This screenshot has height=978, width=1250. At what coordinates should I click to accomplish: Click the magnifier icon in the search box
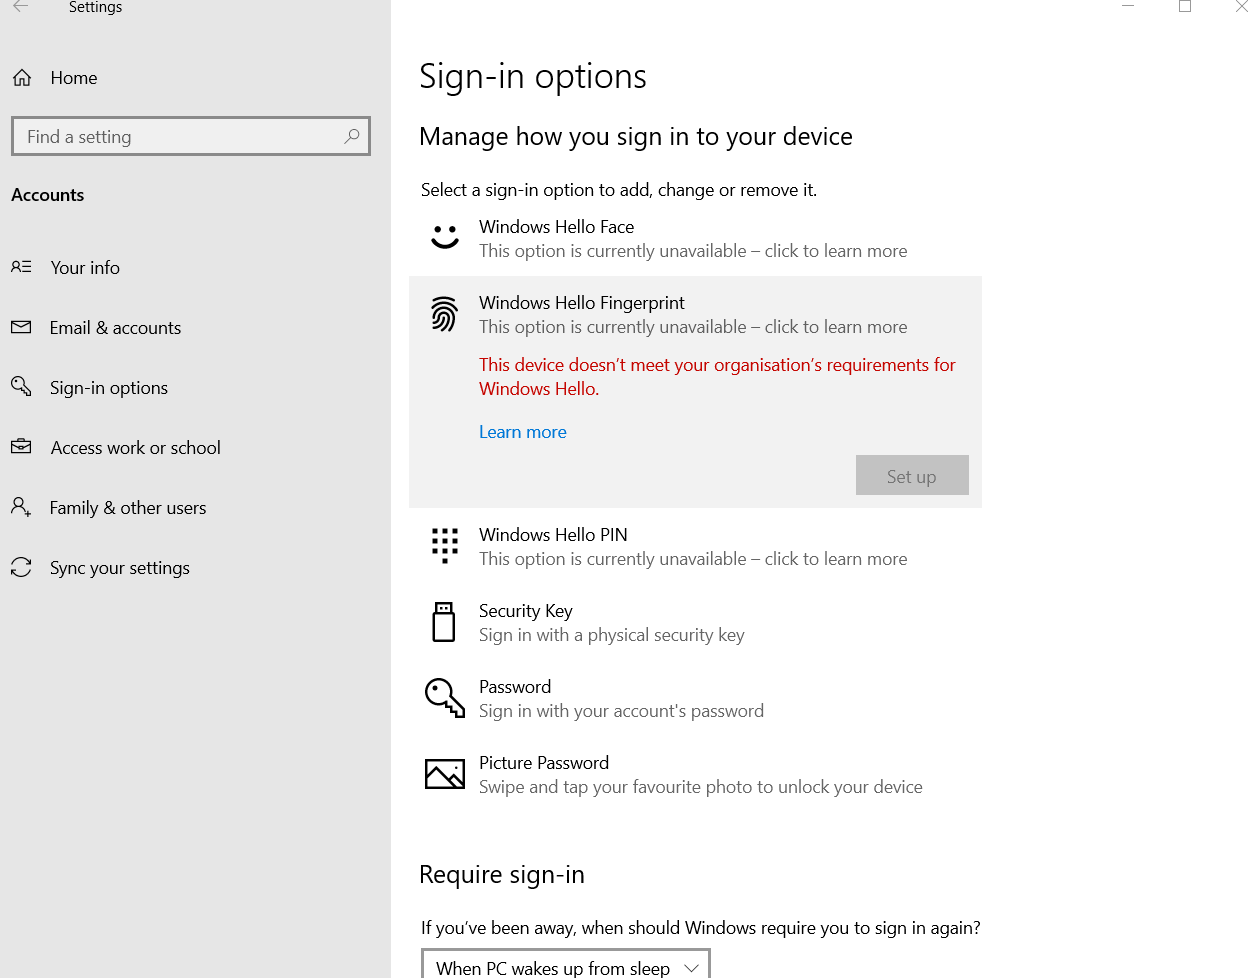tap(352, 136)
